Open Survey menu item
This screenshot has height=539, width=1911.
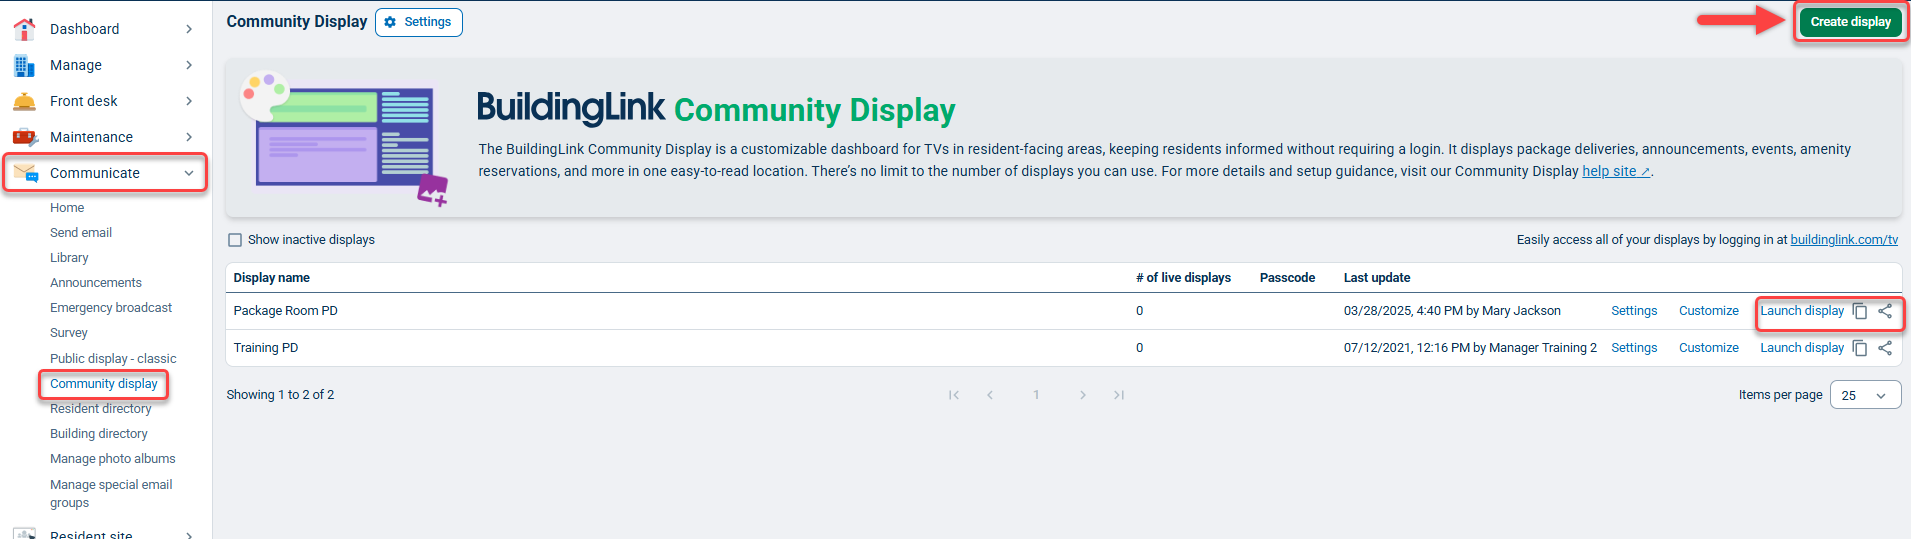click(x=69, y=333)
